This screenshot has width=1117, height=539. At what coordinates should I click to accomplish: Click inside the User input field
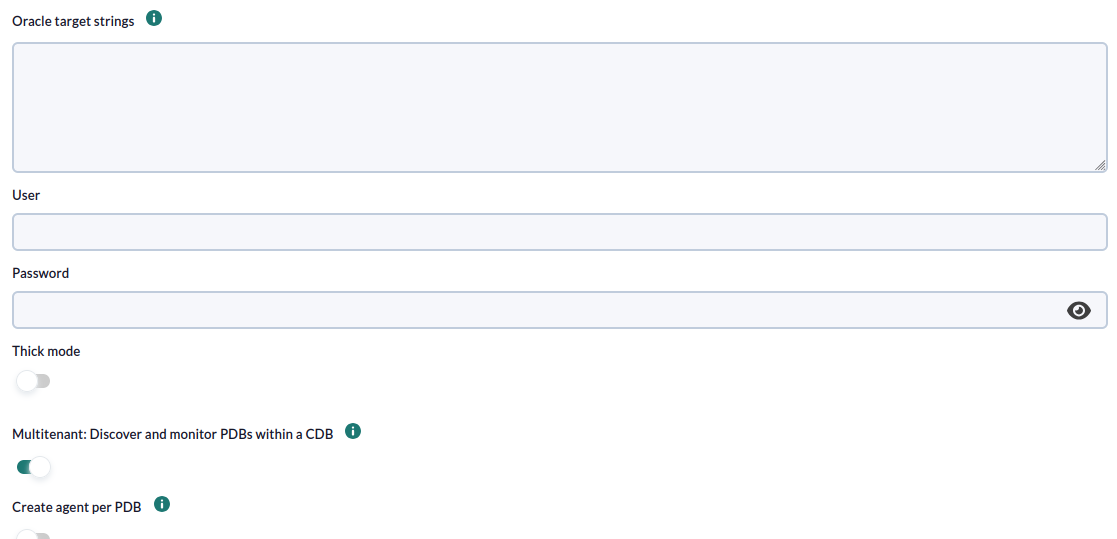point(560,232)
